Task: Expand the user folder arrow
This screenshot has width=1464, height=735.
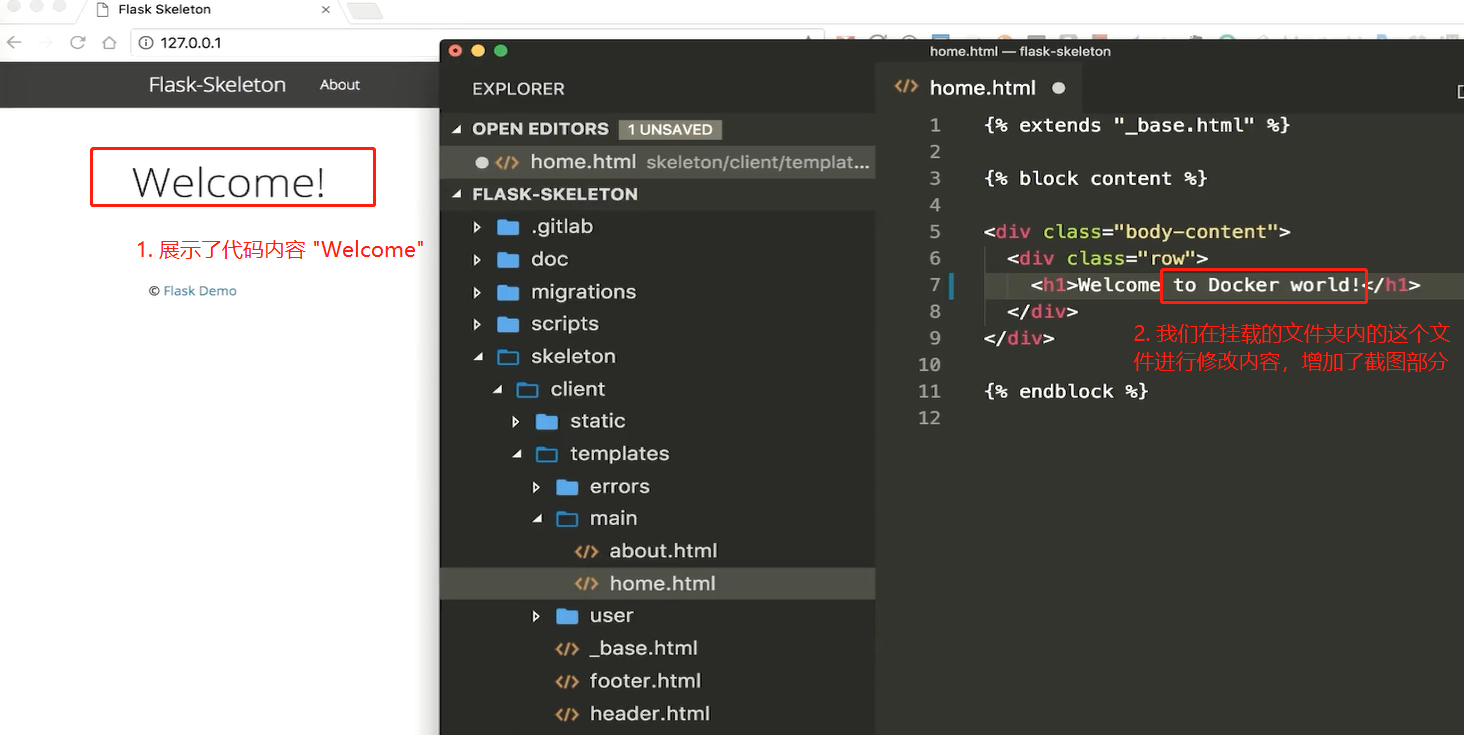Action: pyautogui.click(x=537, y=616)
